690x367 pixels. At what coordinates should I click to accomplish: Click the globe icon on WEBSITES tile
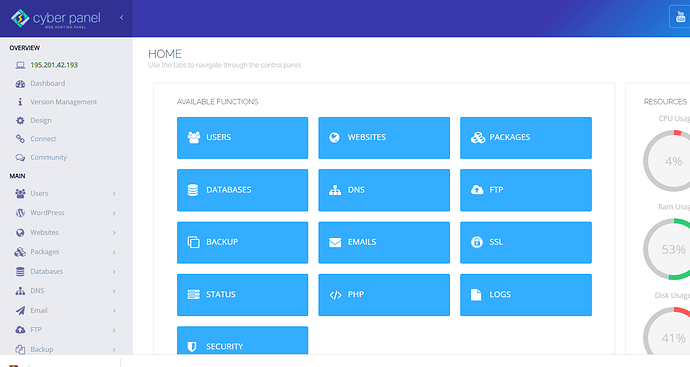334,137
